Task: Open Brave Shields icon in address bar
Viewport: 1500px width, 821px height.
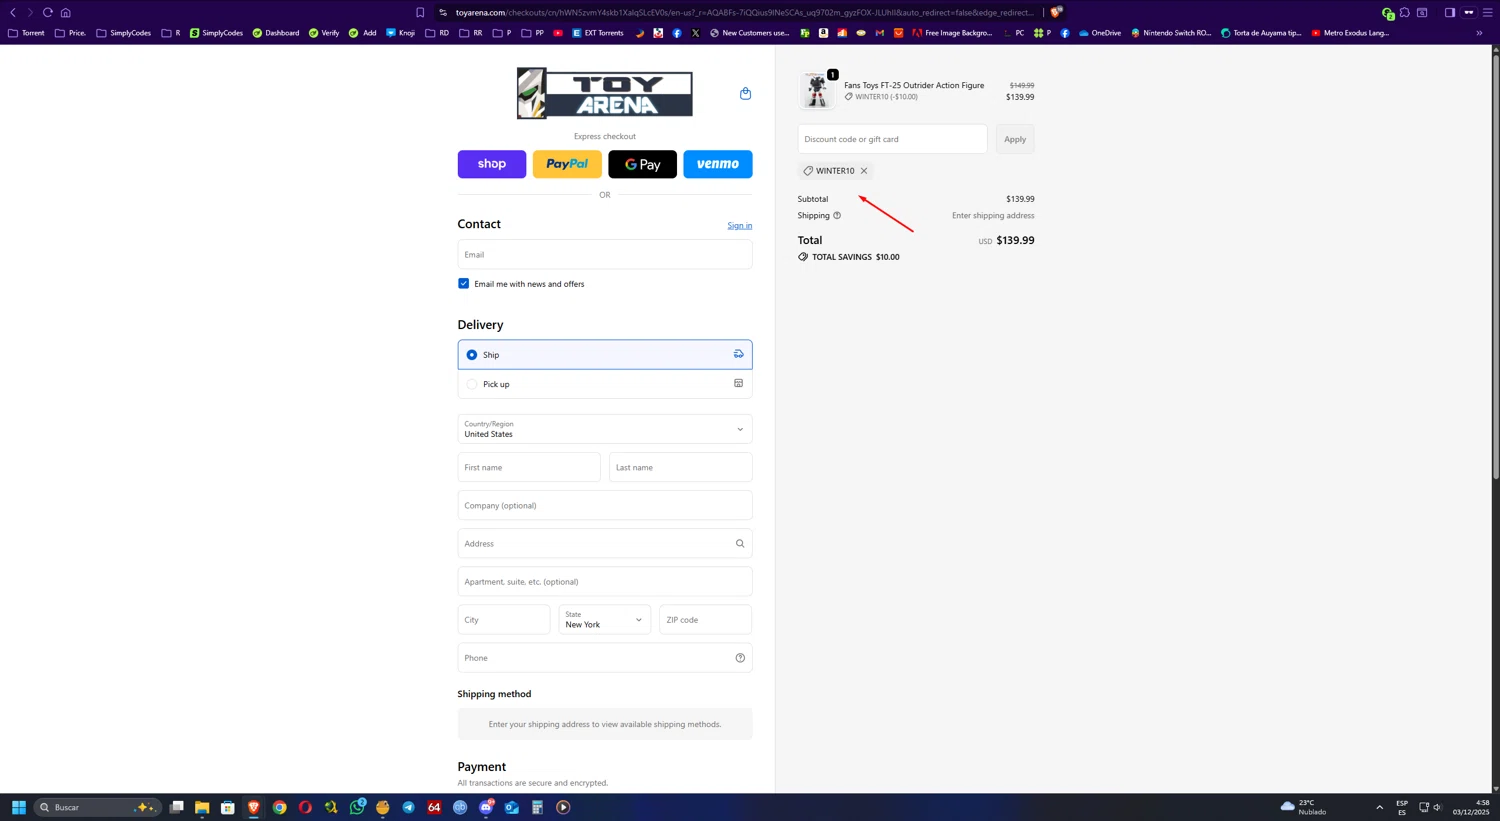Action: [x=1056, y=12]
